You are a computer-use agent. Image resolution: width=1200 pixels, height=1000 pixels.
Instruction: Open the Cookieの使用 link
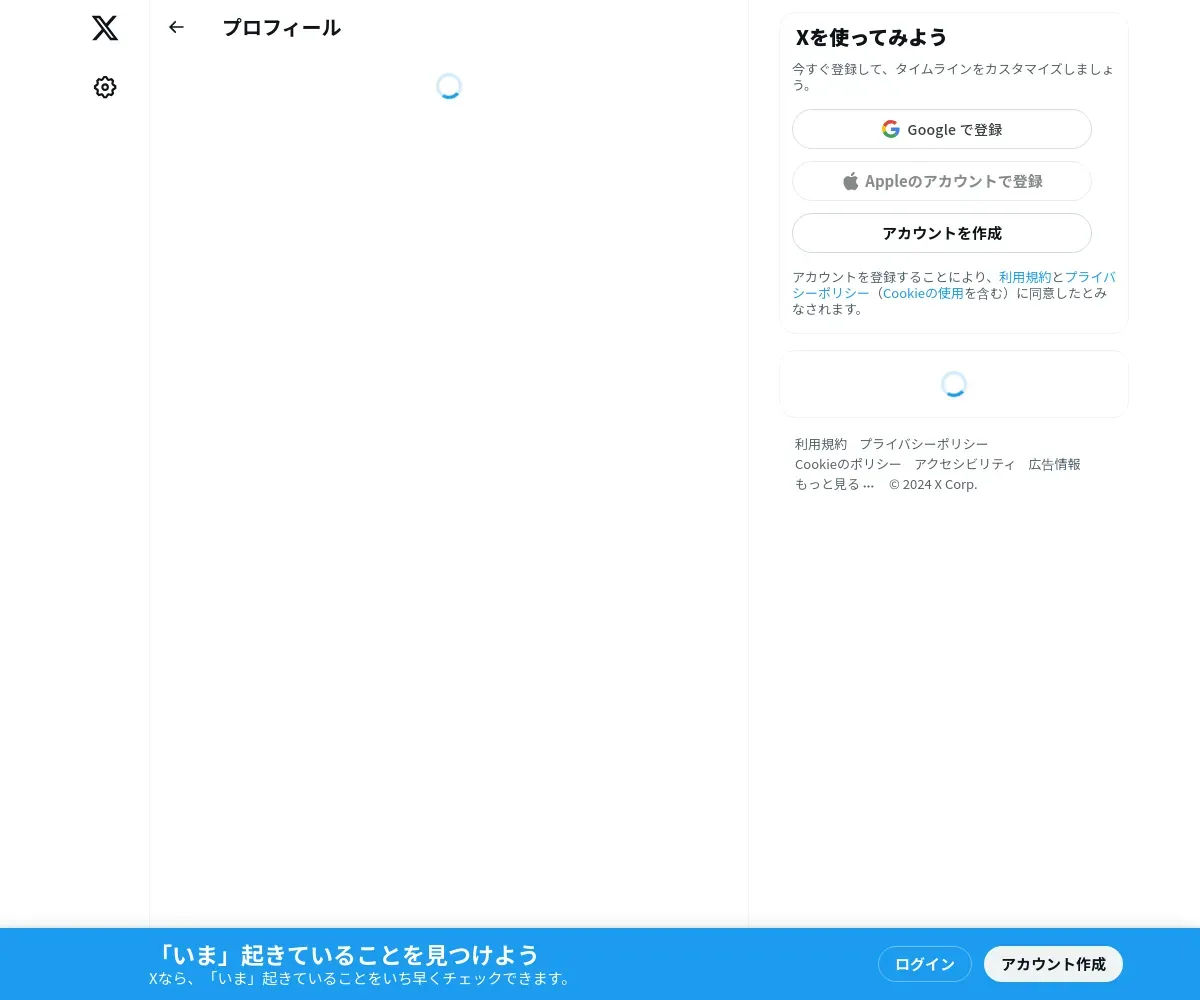tap(923, 293)
